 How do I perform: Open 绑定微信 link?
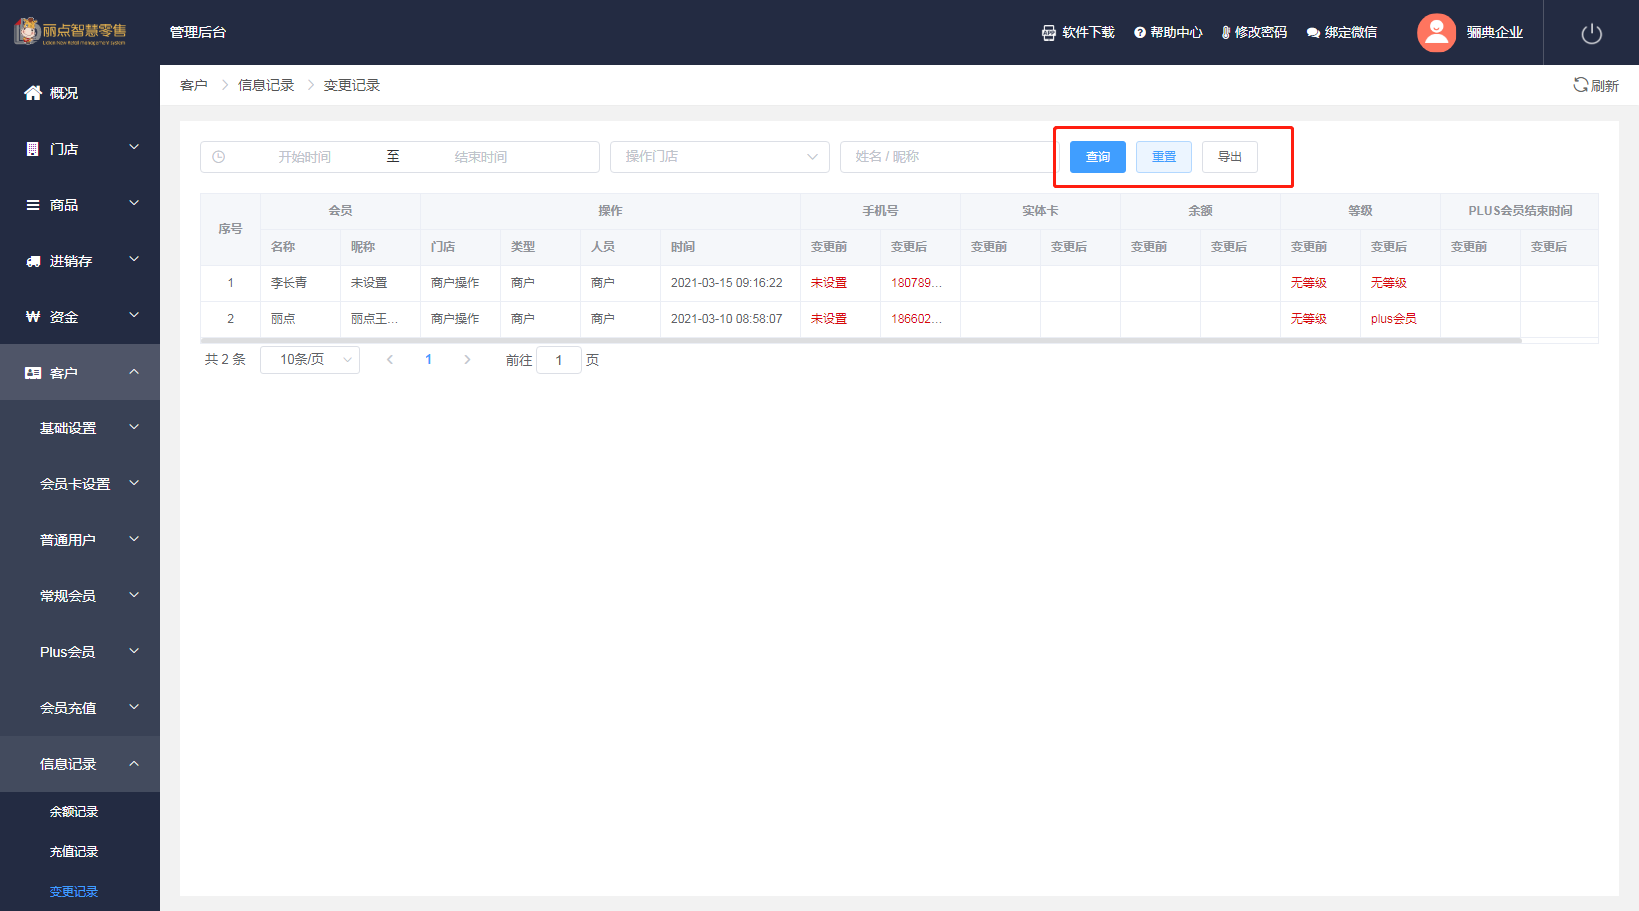click(1341, 33)
